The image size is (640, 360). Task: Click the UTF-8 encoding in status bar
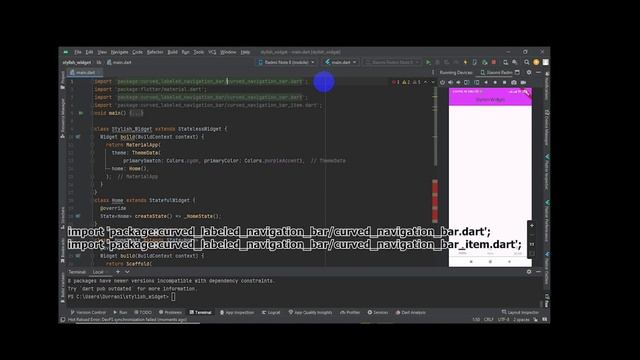click(504, 320)
